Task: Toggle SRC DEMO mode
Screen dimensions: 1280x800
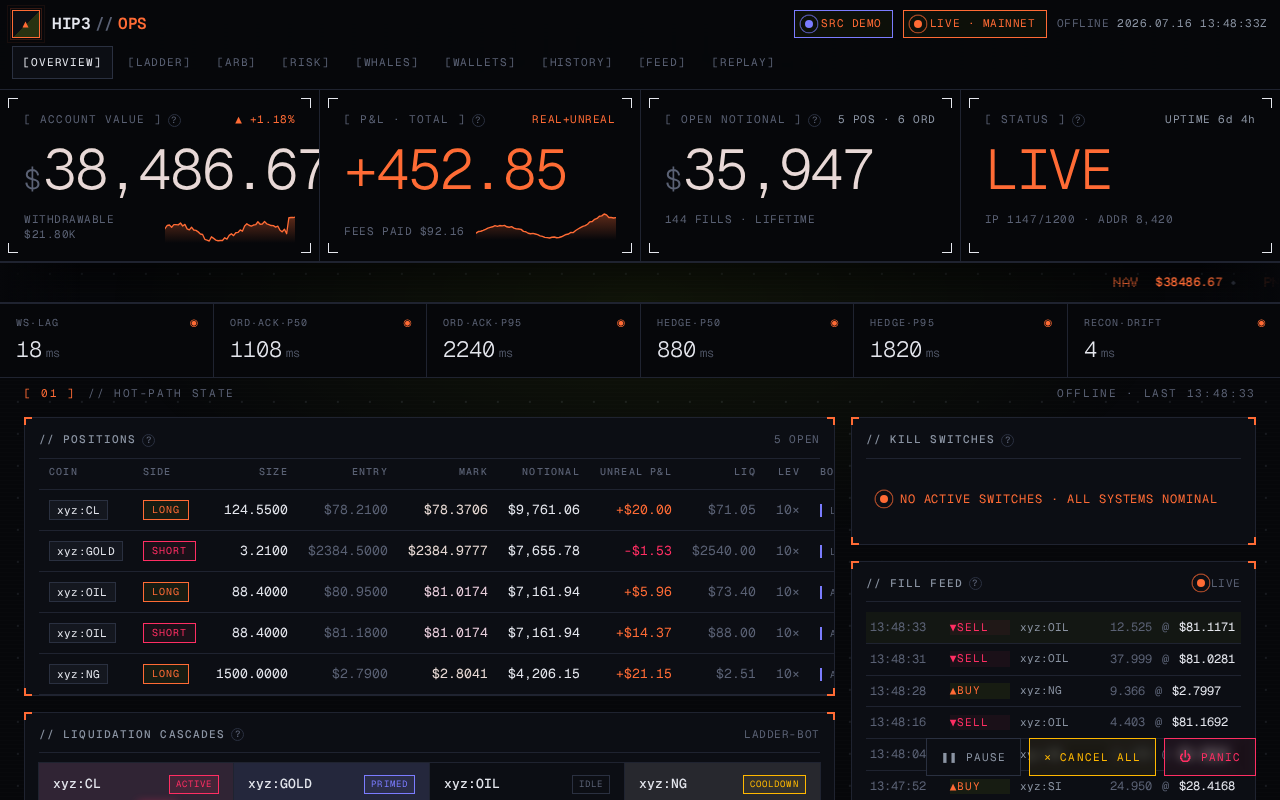Action: [843, 24]
